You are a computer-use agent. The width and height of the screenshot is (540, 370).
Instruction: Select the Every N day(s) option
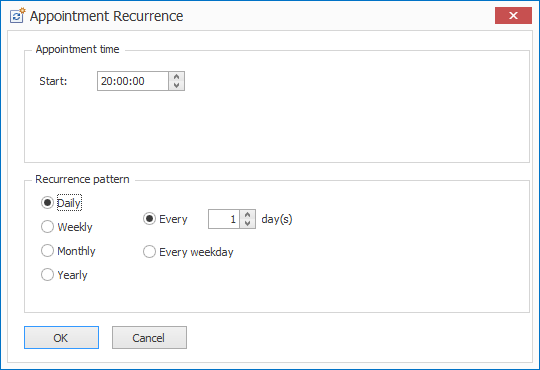pyautogui.click(x=149, y=219)
